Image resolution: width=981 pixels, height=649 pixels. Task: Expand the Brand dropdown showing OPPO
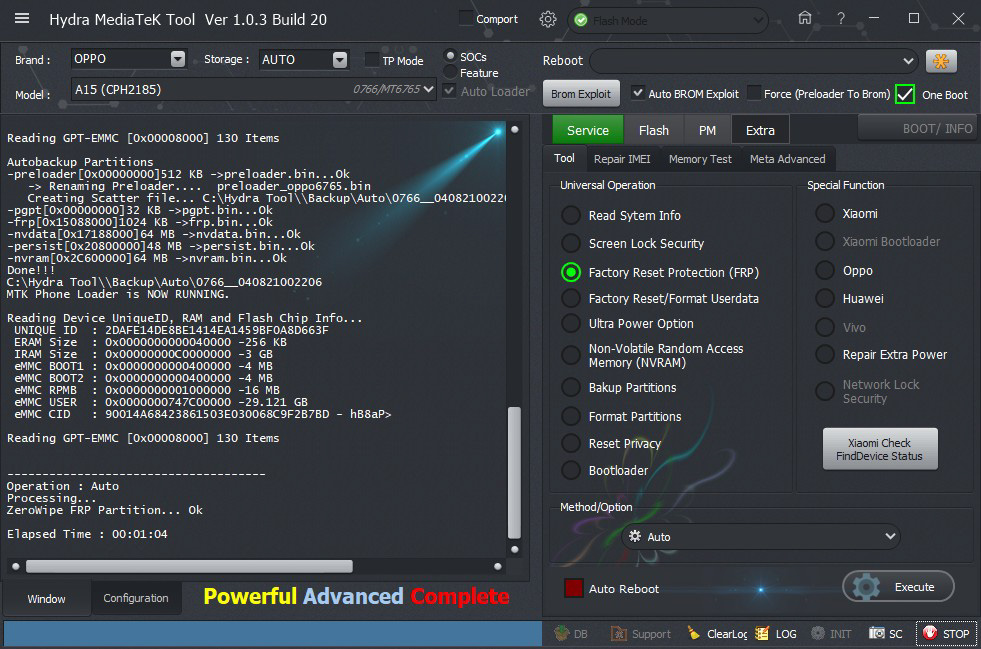point(177,59)
